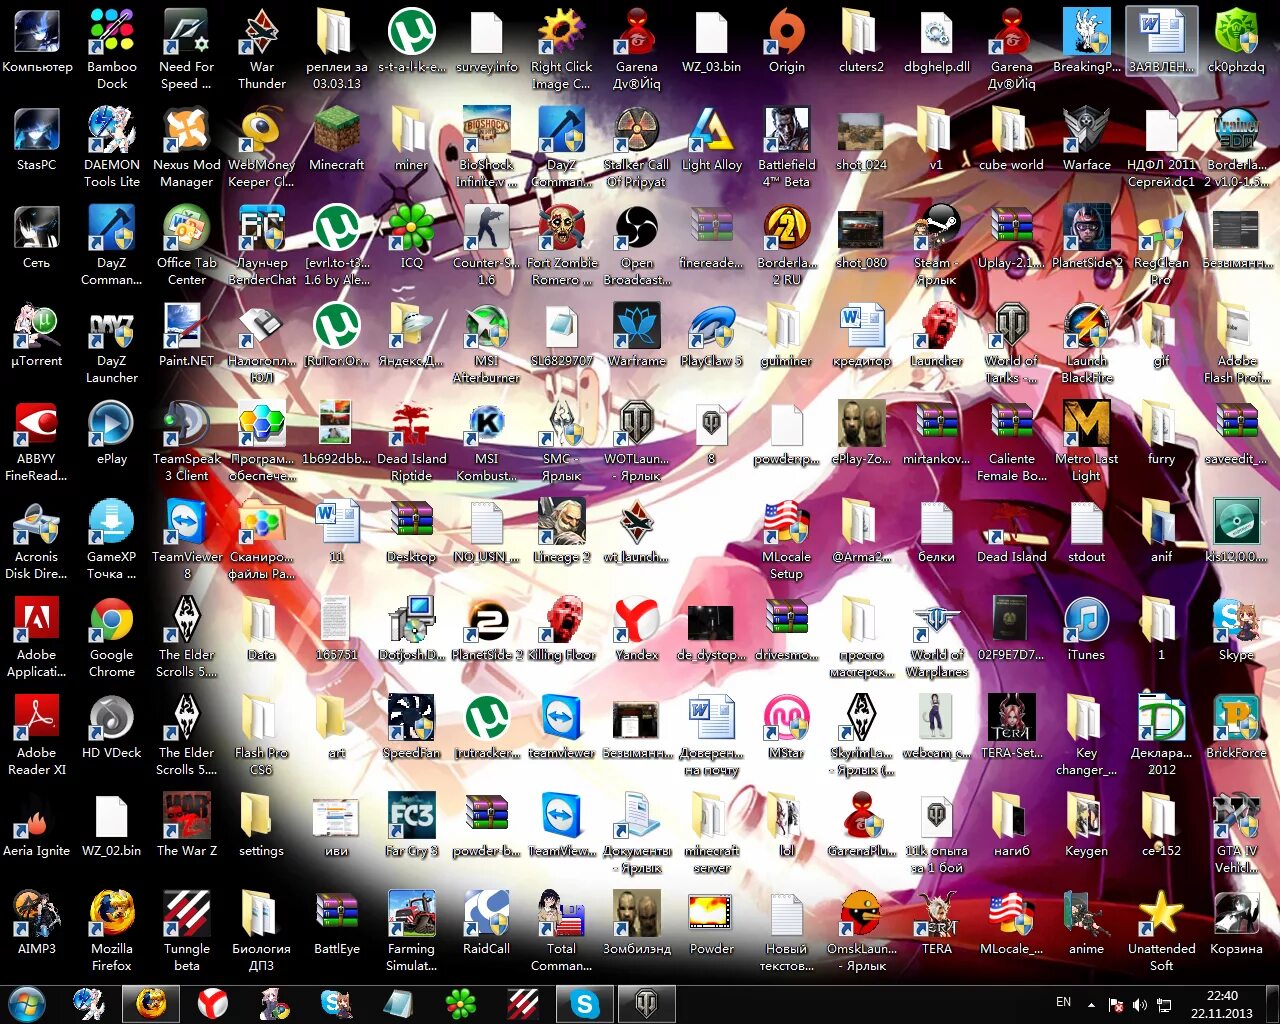Open the Tunngle beta shortcut

tap(187, 931)
